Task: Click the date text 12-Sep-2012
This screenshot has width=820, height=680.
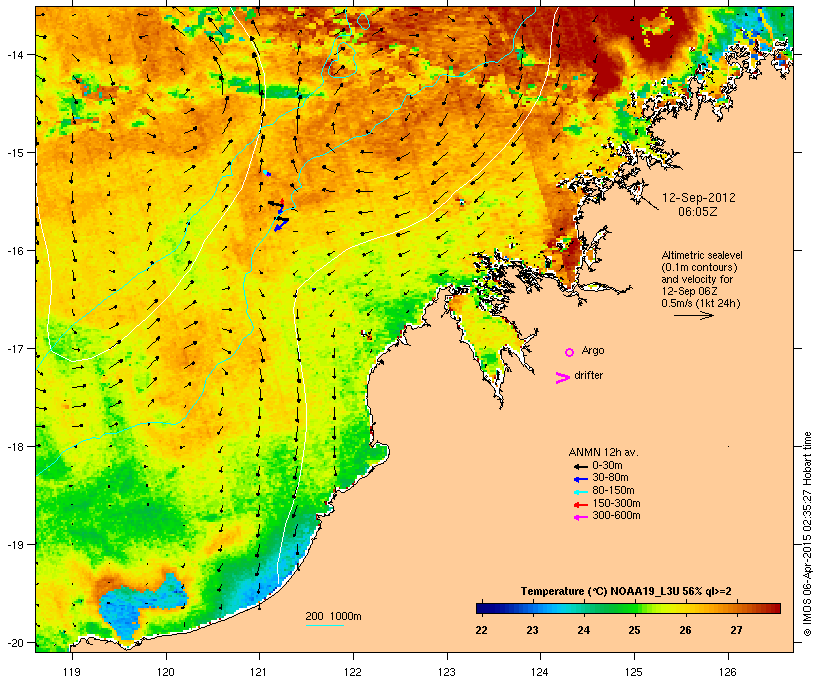Action: click(699, 198)
